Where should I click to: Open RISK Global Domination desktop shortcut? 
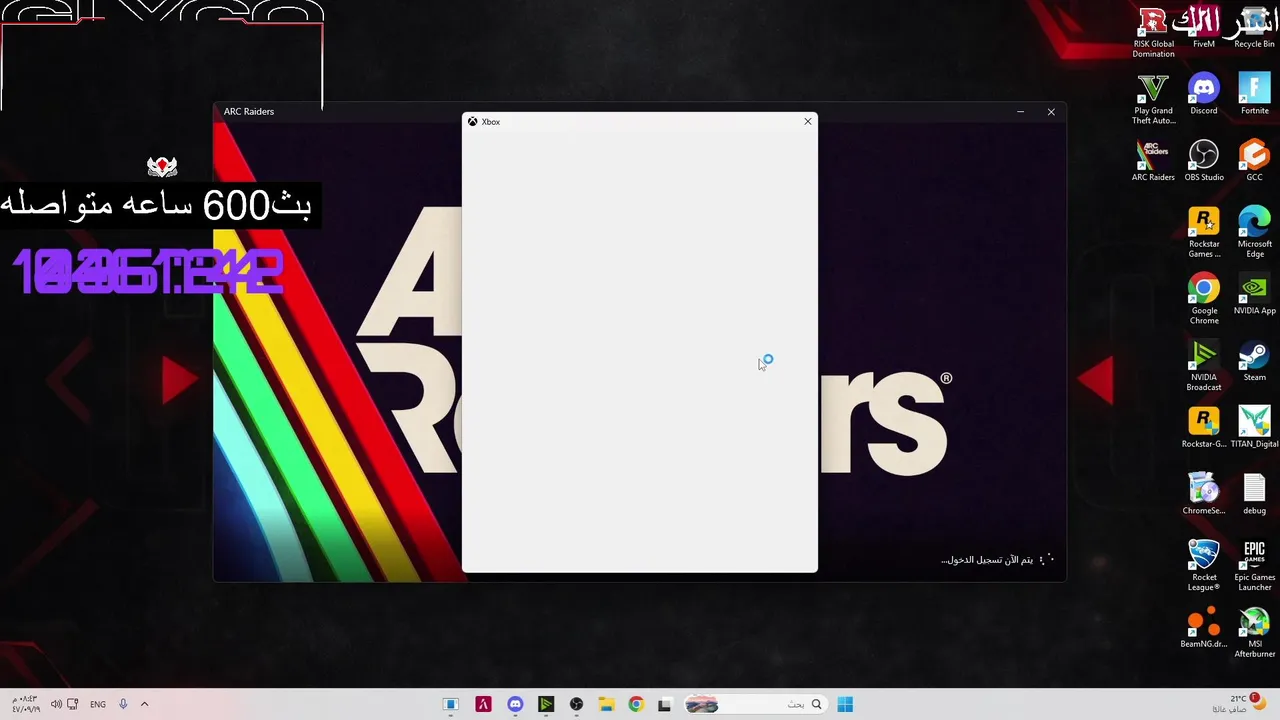[x=1153, y=32]
